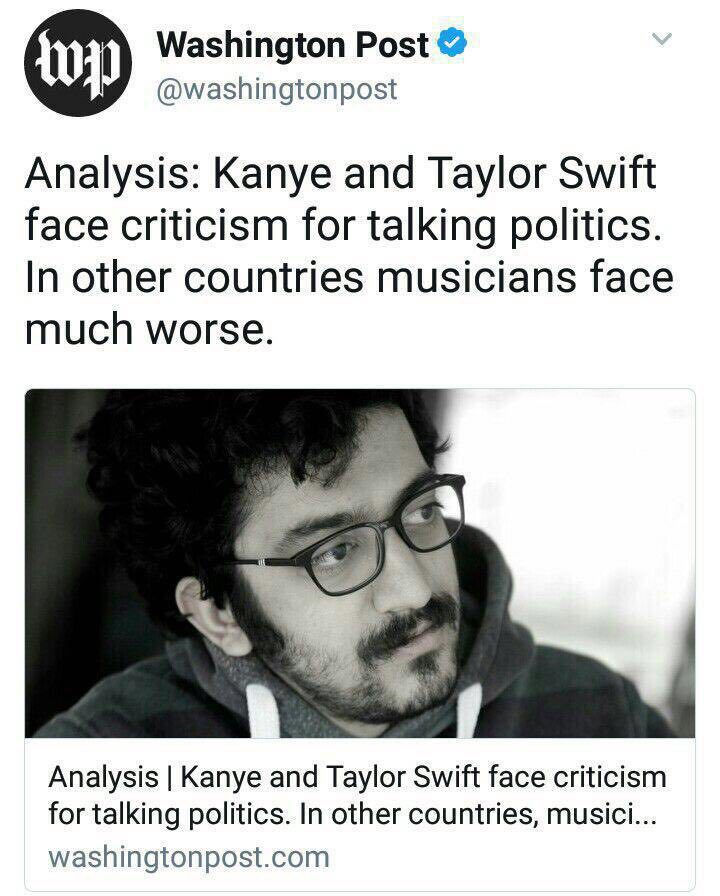Open the article preview photo
This screenshot has height=896, width=720.
click(360, 563)
